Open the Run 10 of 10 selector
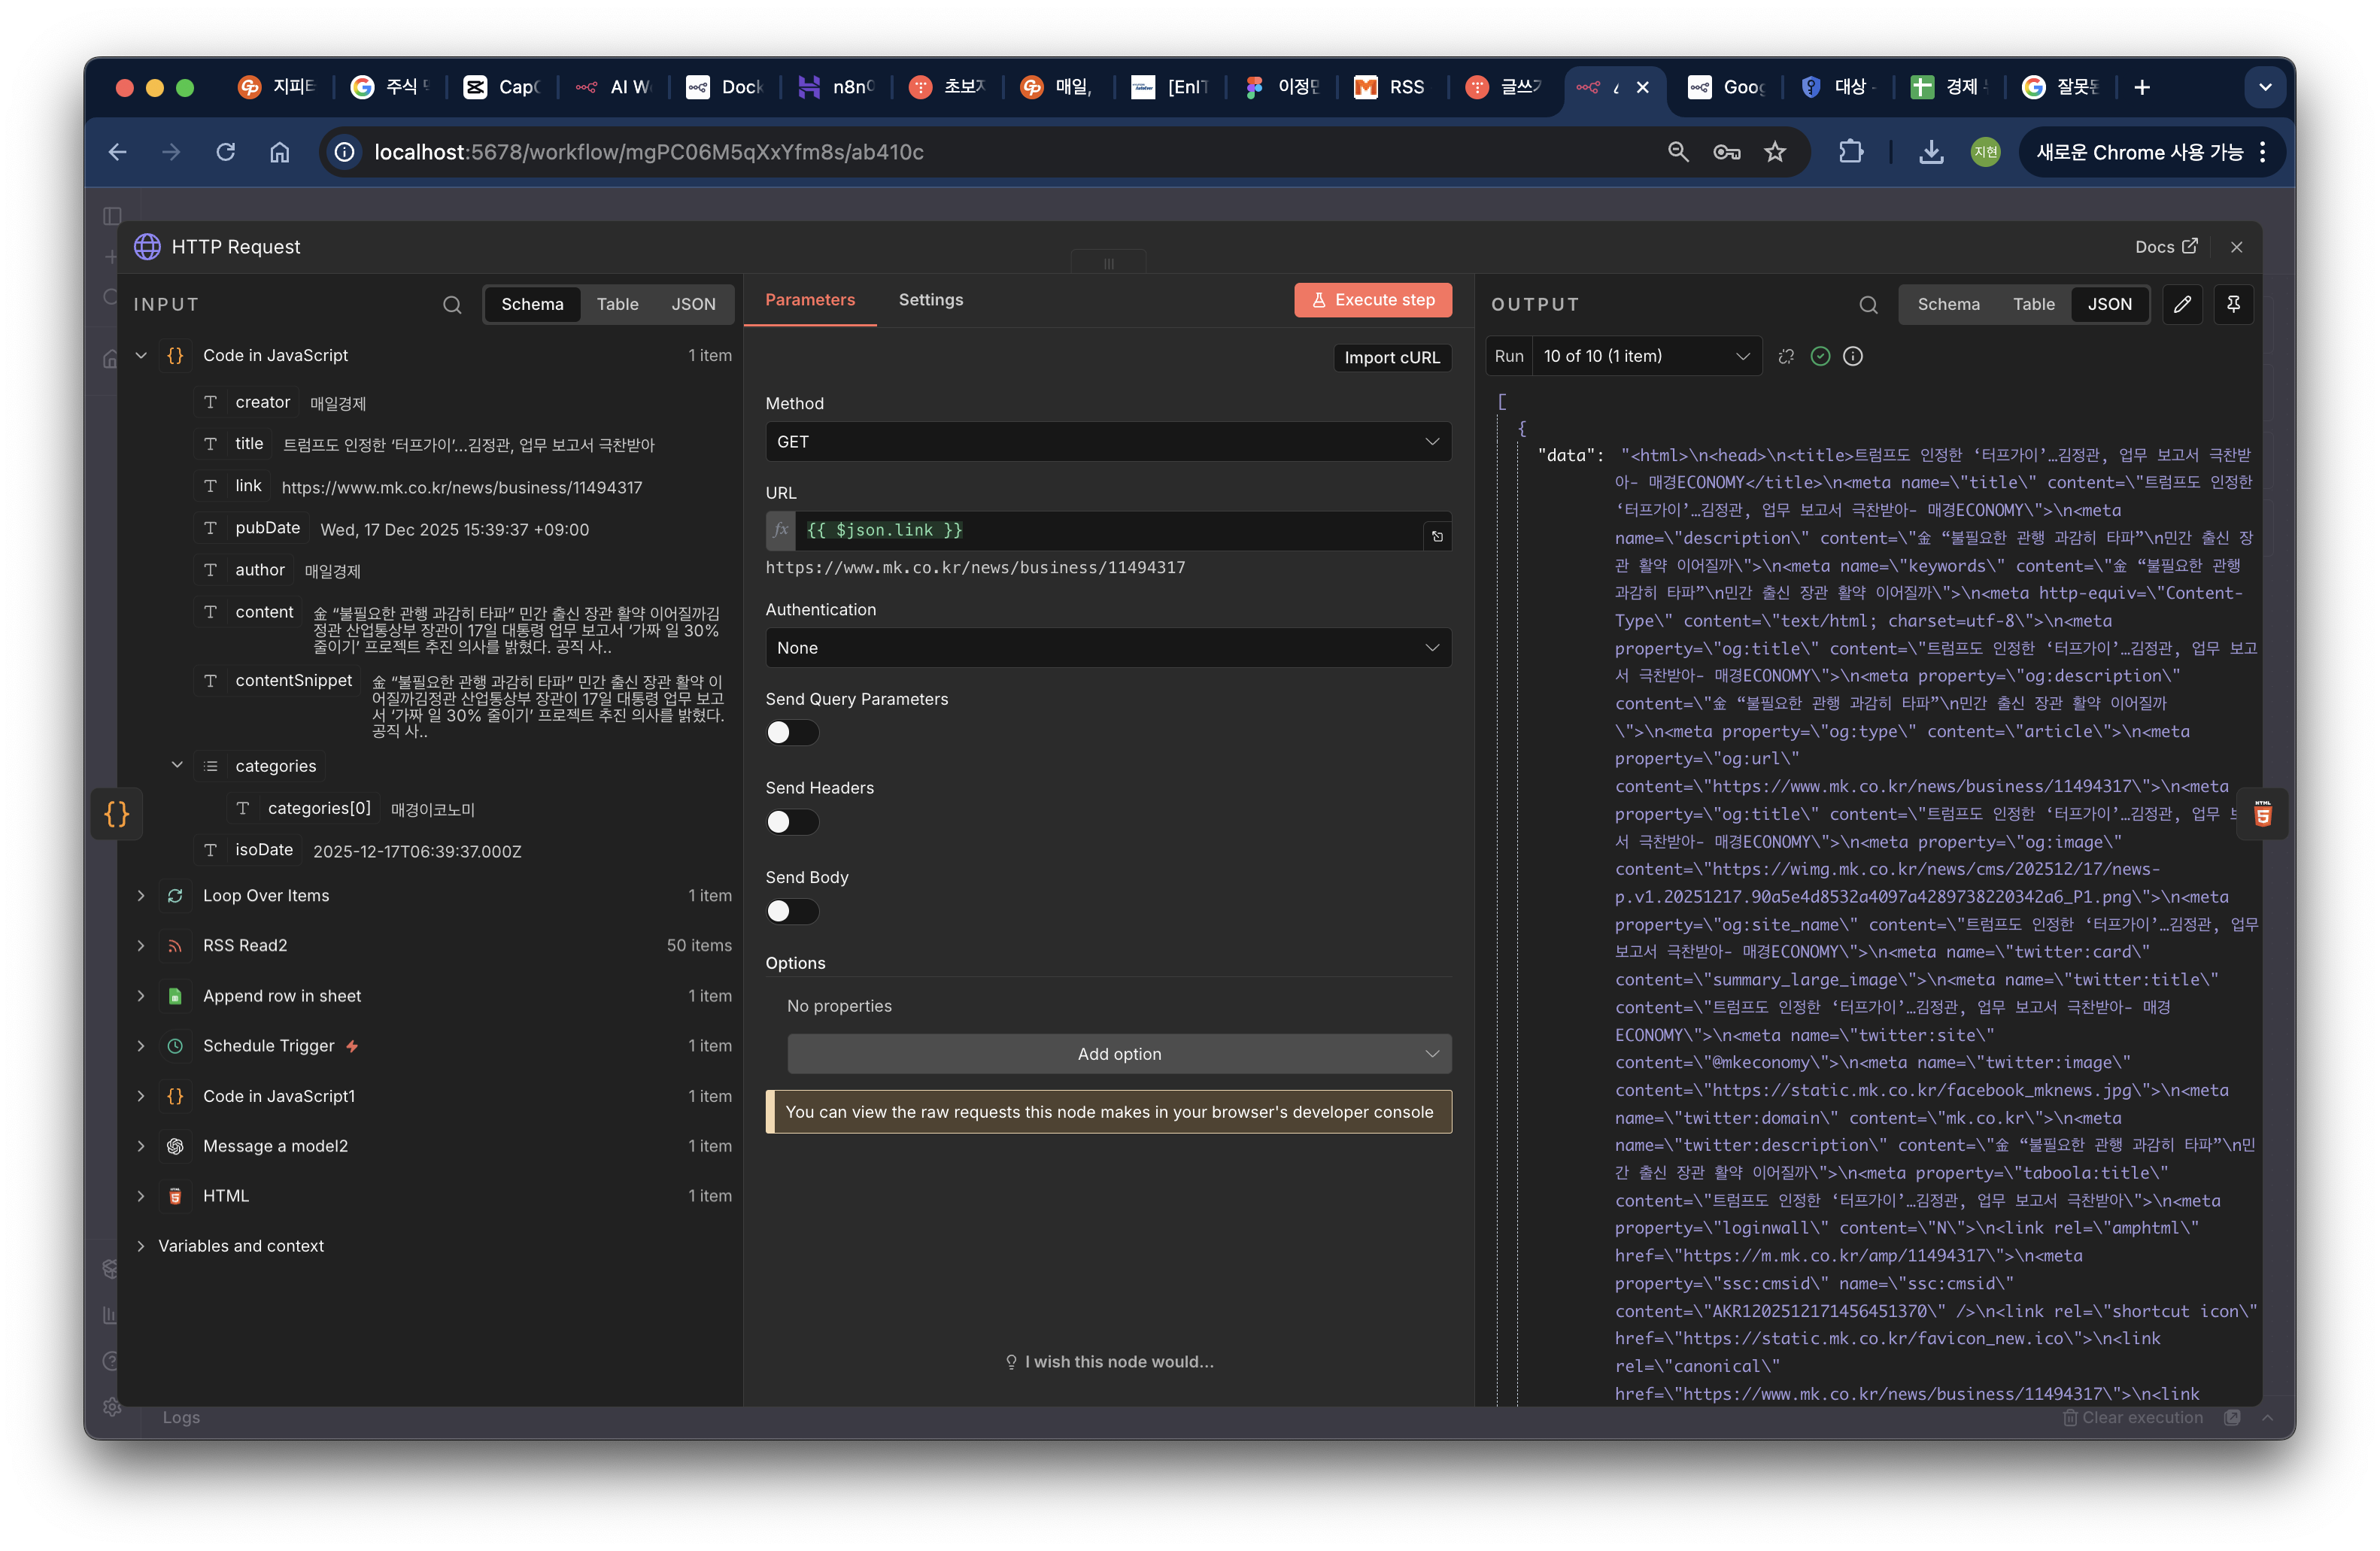 click(x=1645, y=356)
